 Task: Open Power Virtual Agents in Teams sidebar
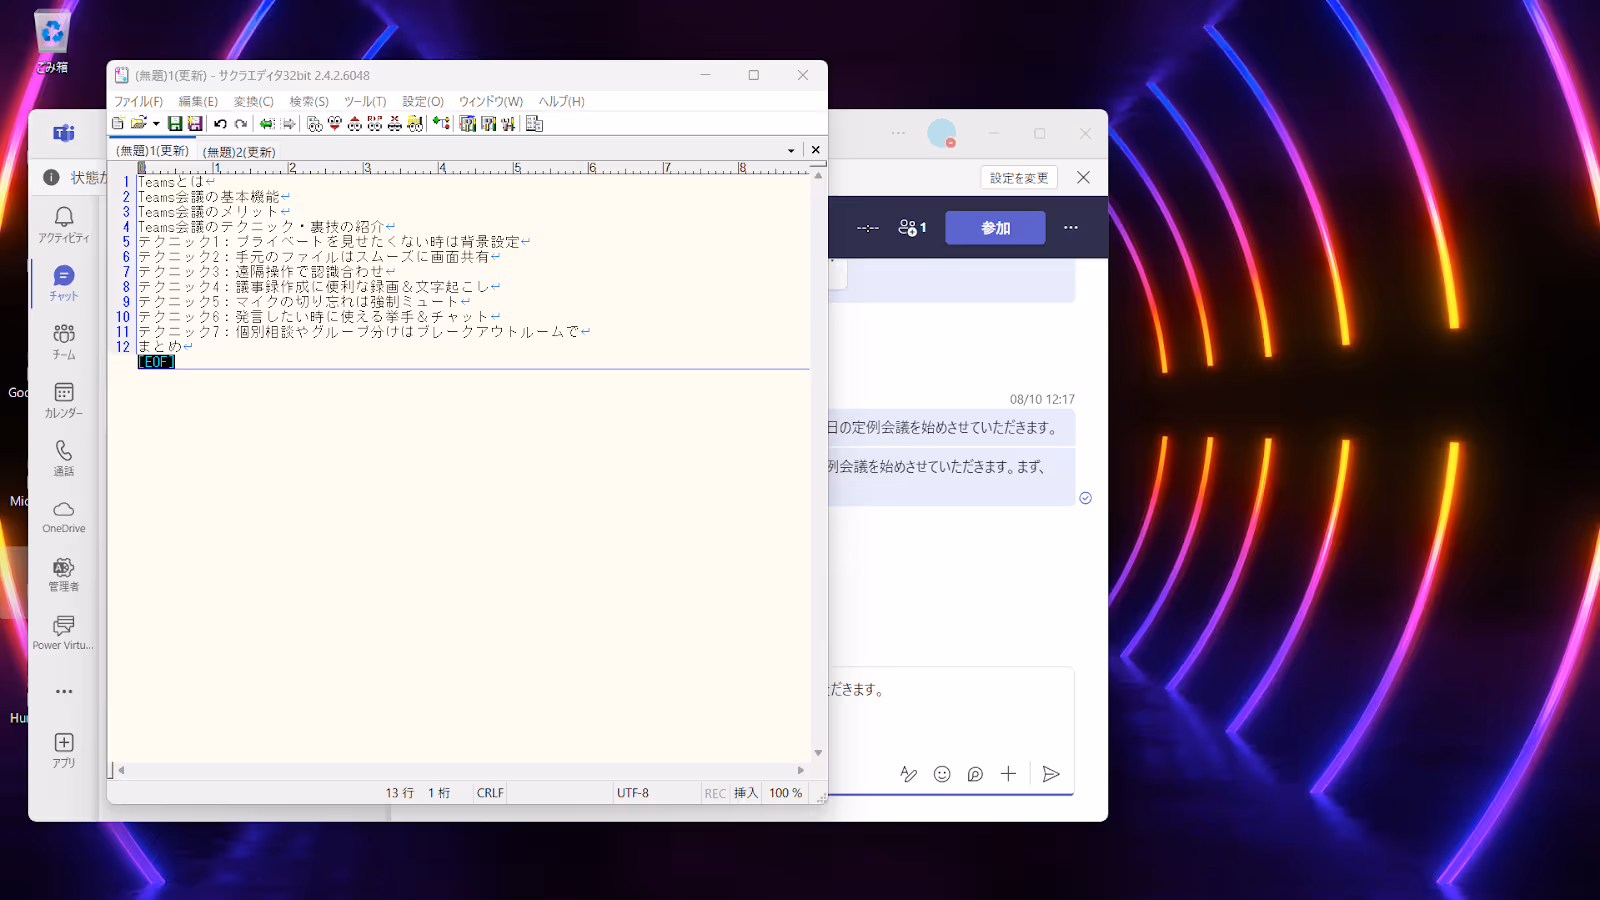coord(64,633)
